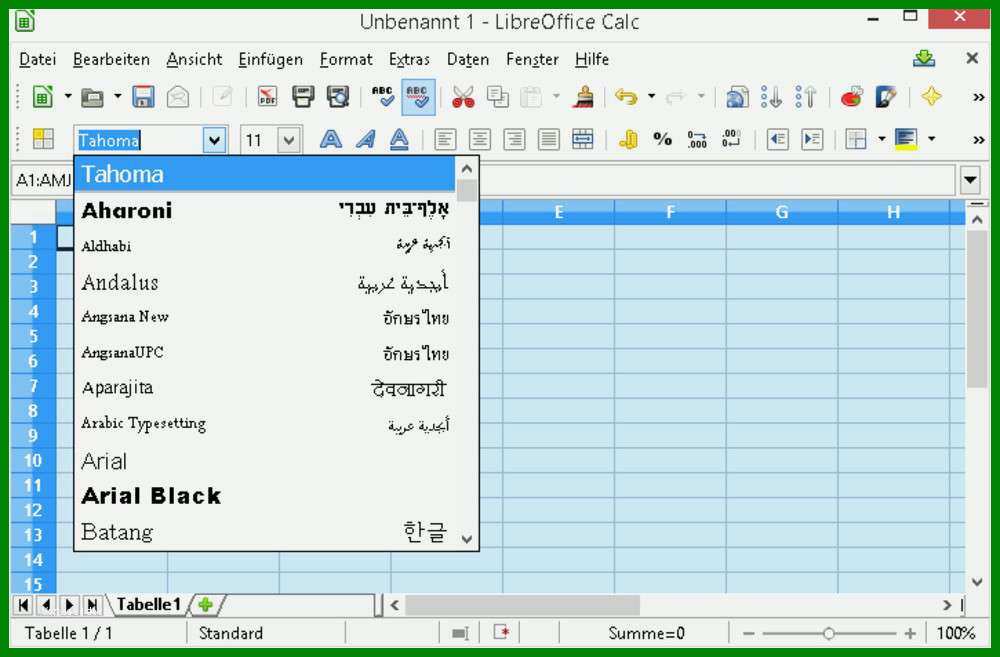The image size is (1000, 657).
Task: Open the New document dropdown arrow
Action: pos(68,97)
